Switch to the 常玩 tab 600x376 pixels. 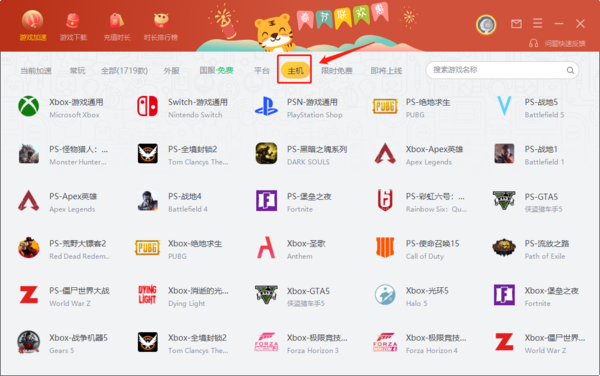tap(77, 71)
